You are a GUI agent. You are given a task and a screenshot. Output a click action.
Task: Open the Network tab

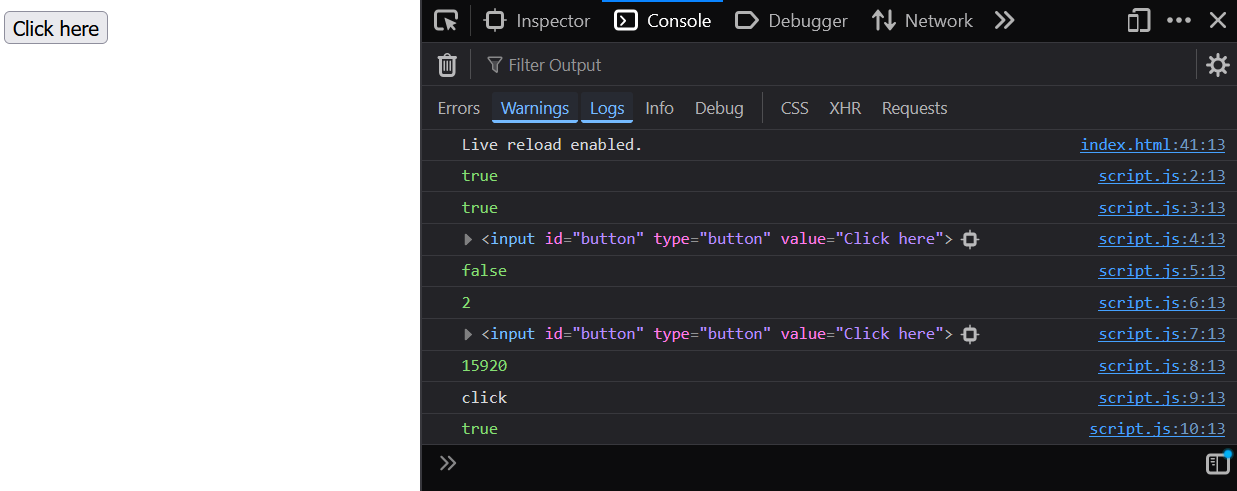tap(922, 20)
